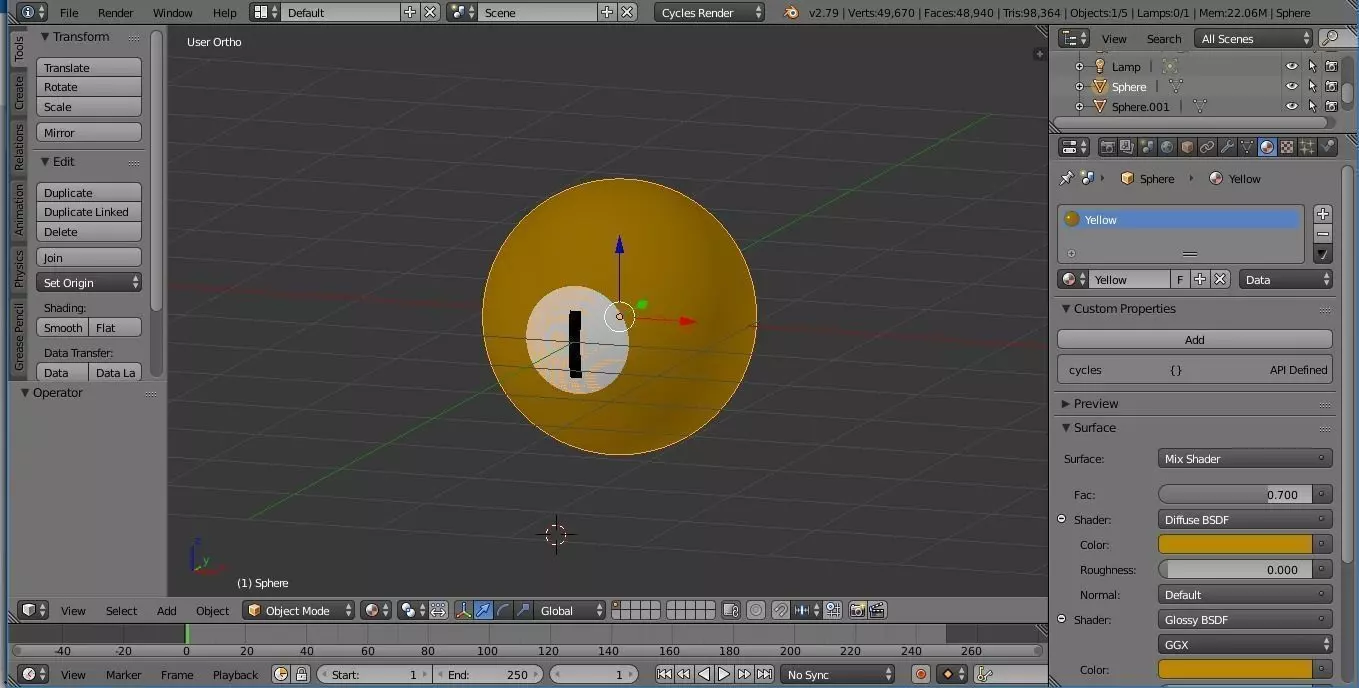Switch to the Create tool shelf tab
1359x688 pixels.
[x=19, y=92]
